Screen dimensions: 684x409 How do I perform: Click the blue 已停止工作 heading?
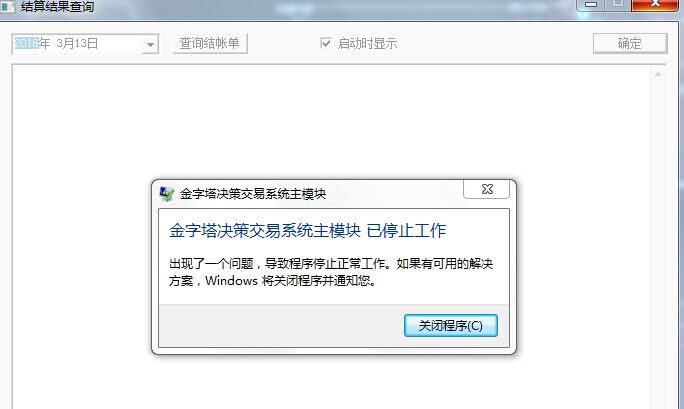[x=406, y=230]
